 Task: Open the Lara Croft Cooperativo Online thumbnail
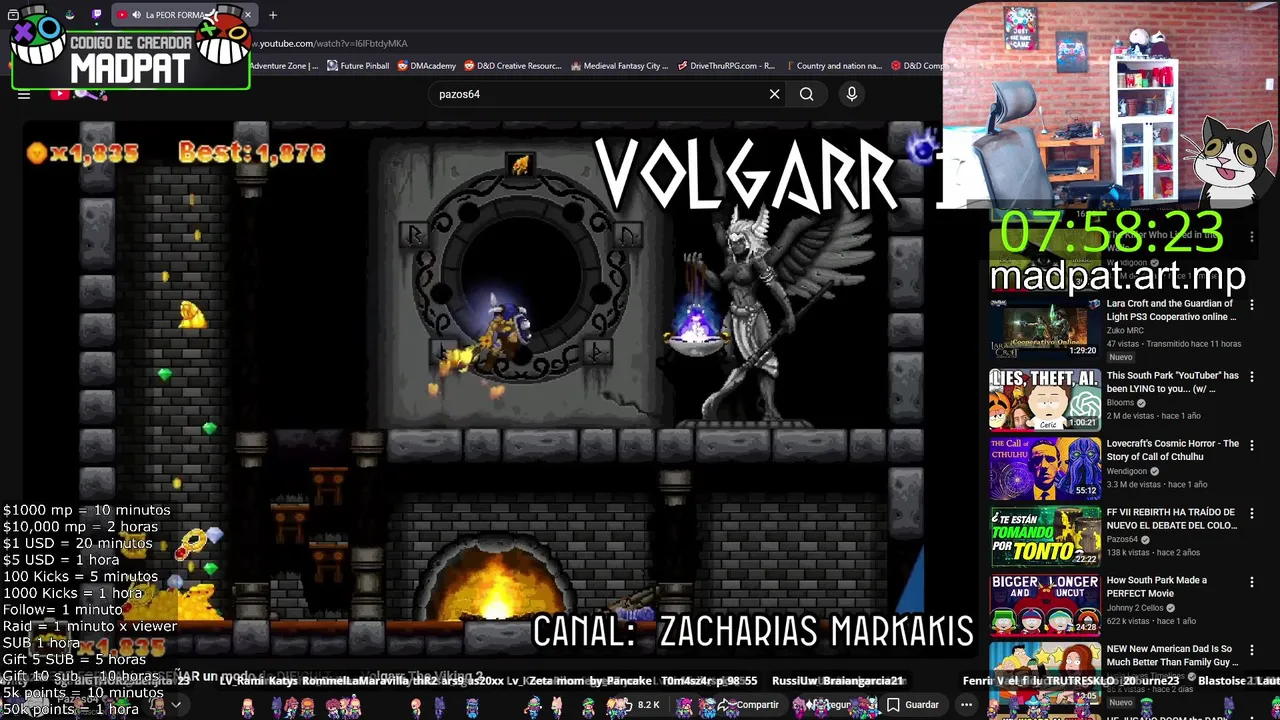tap(1045, 329)
